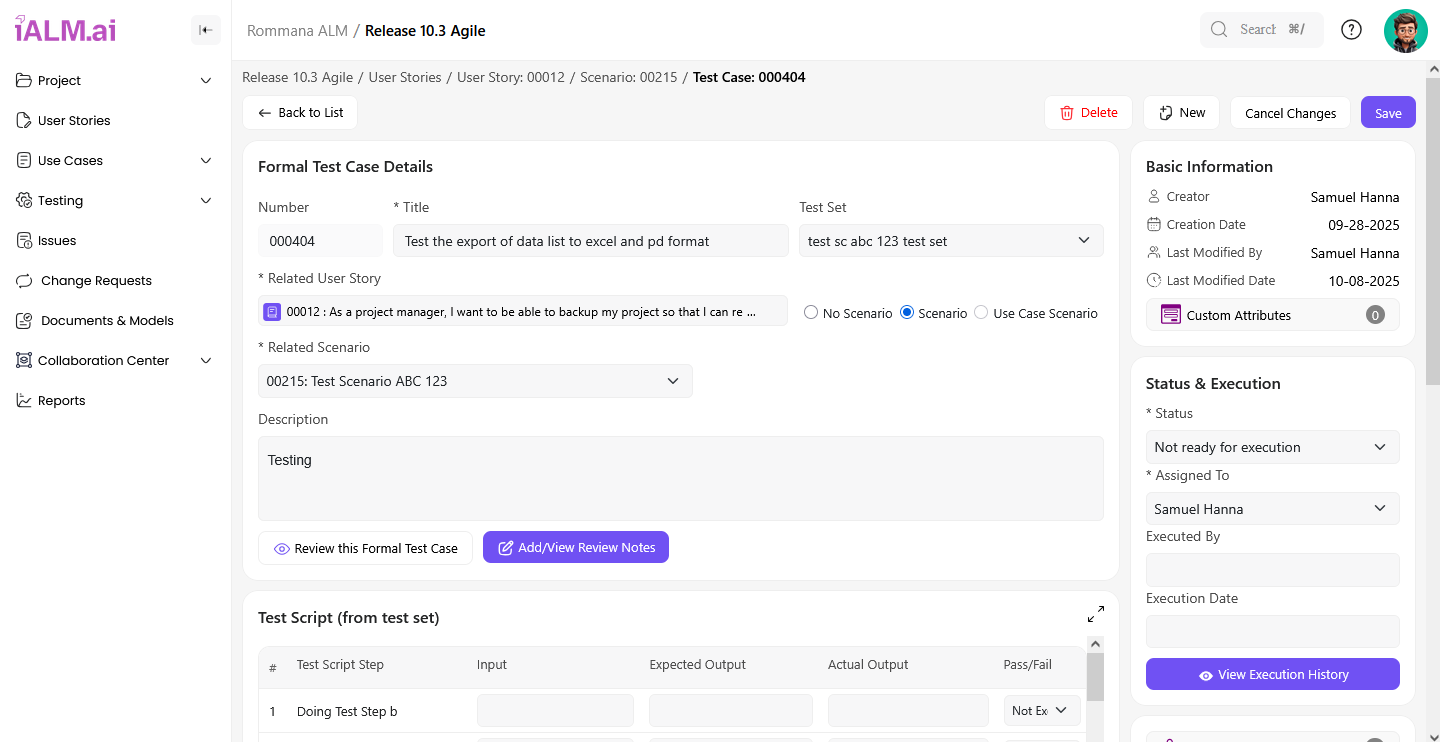Click the Documents & Models icon
Screen dimensions: 1440x742
[x=25, y=320]
